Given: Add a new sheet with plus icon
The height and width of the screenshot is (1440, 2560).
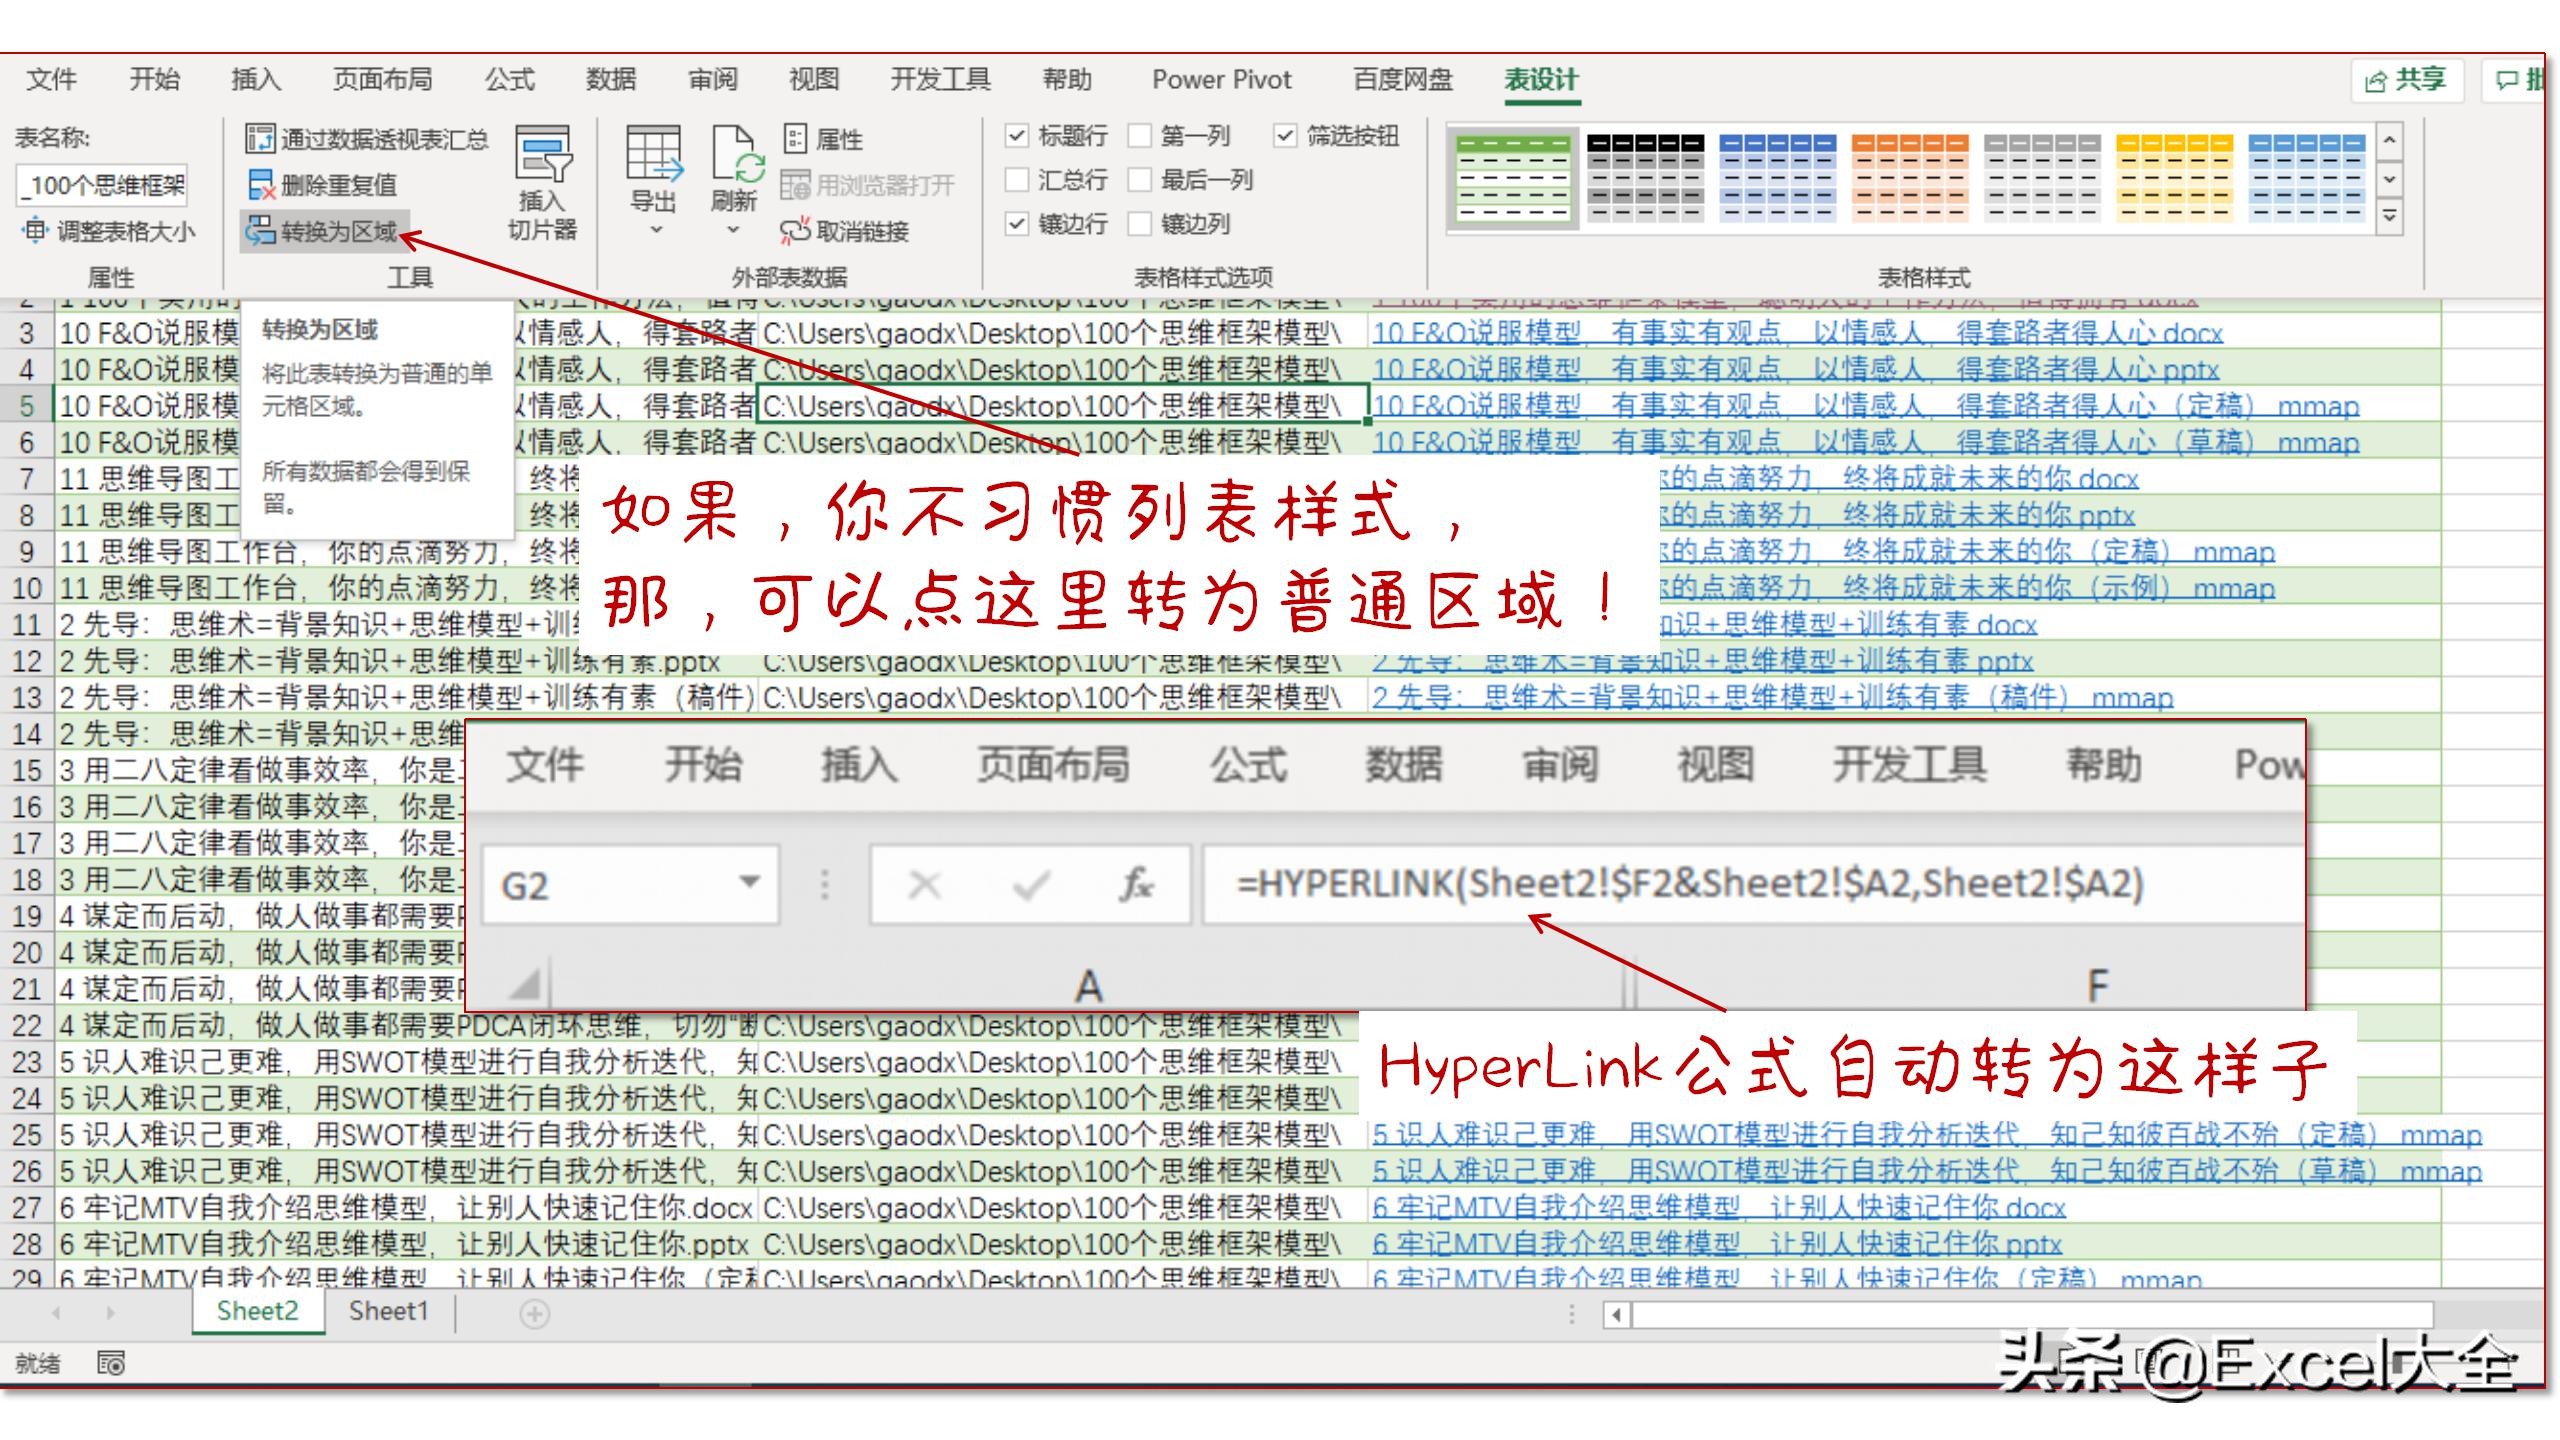Looking at the screenshot, I should click(535, 1313).
